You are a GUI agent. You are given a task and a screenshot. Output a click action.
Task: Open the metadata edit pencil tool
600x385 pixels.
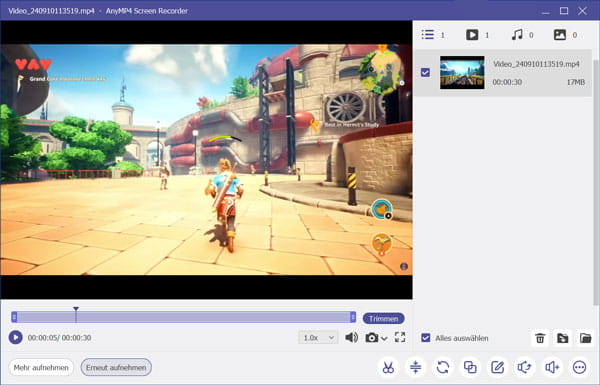pyautogui.click(x=497, y=367)
